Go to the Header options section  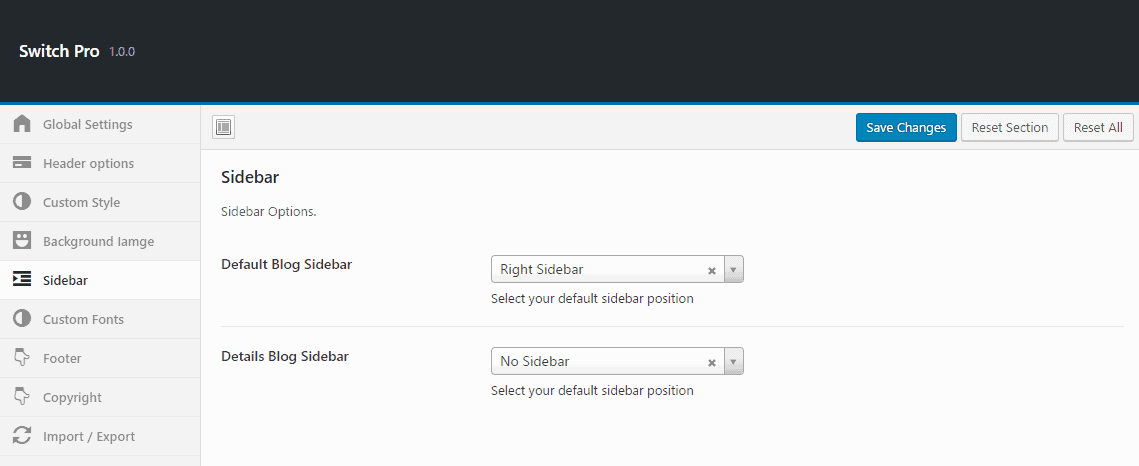pyautogui.click(x=88, y=163)
